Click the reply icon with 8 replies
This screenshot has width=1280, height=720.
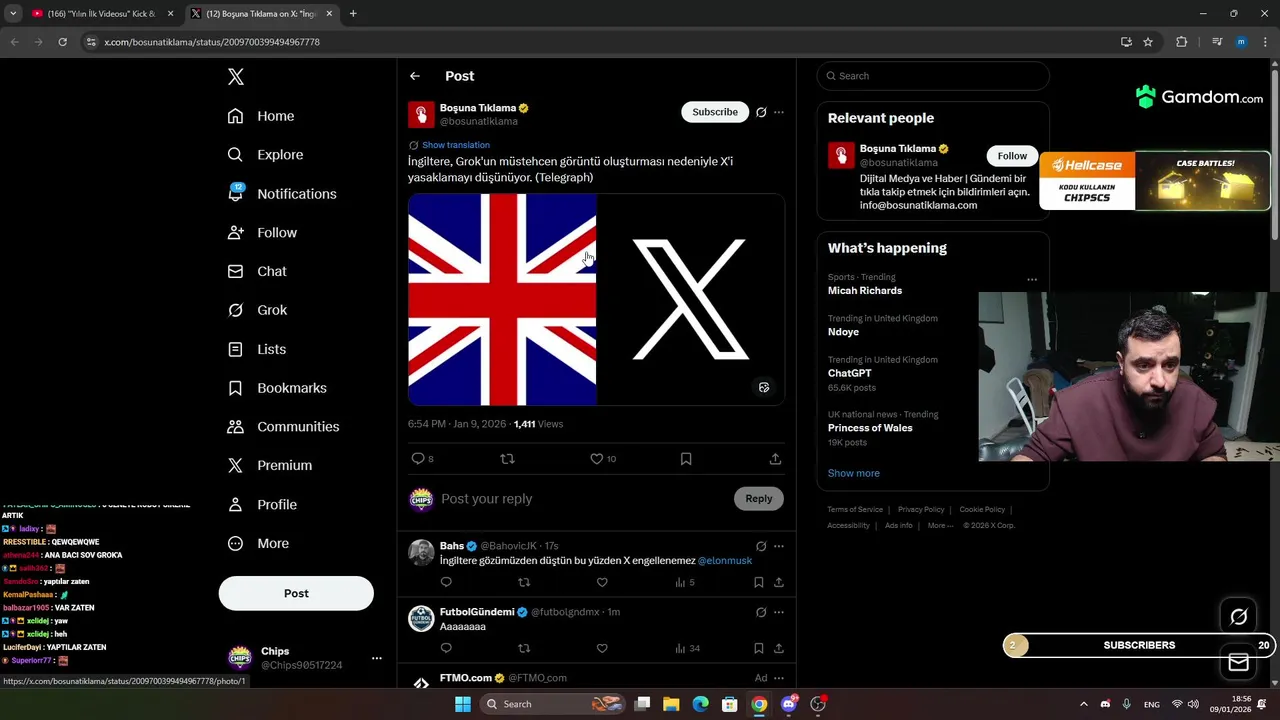click(x=422, y=459)
